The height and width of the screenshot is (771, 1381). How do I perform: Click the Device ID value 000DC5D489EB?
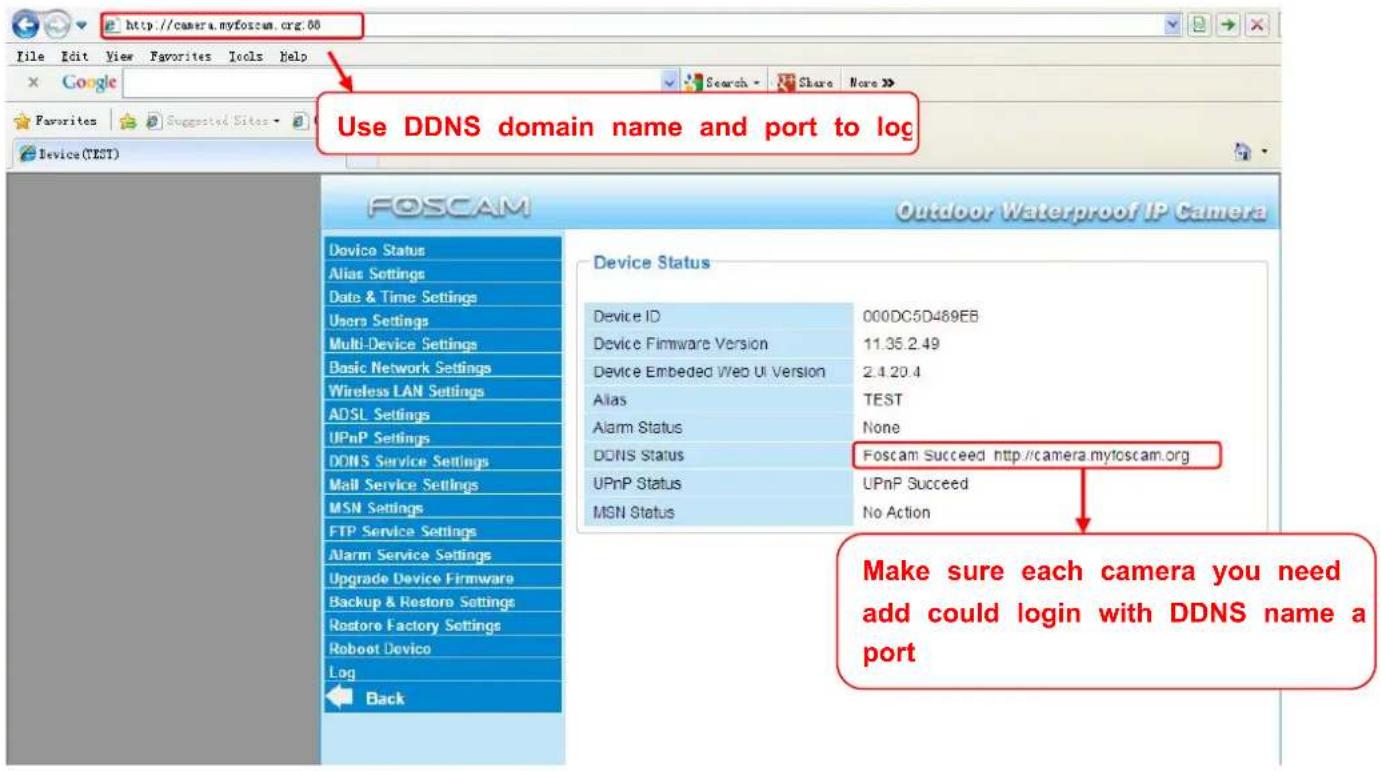(x=920, y=316)
